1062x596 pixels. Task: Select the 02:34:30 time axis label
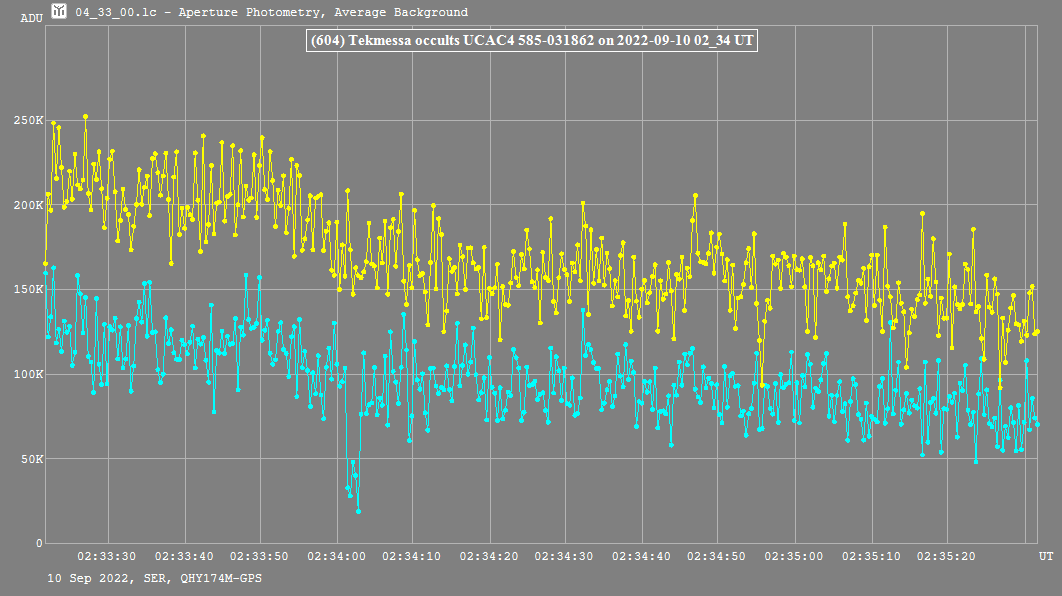(566, 555)
